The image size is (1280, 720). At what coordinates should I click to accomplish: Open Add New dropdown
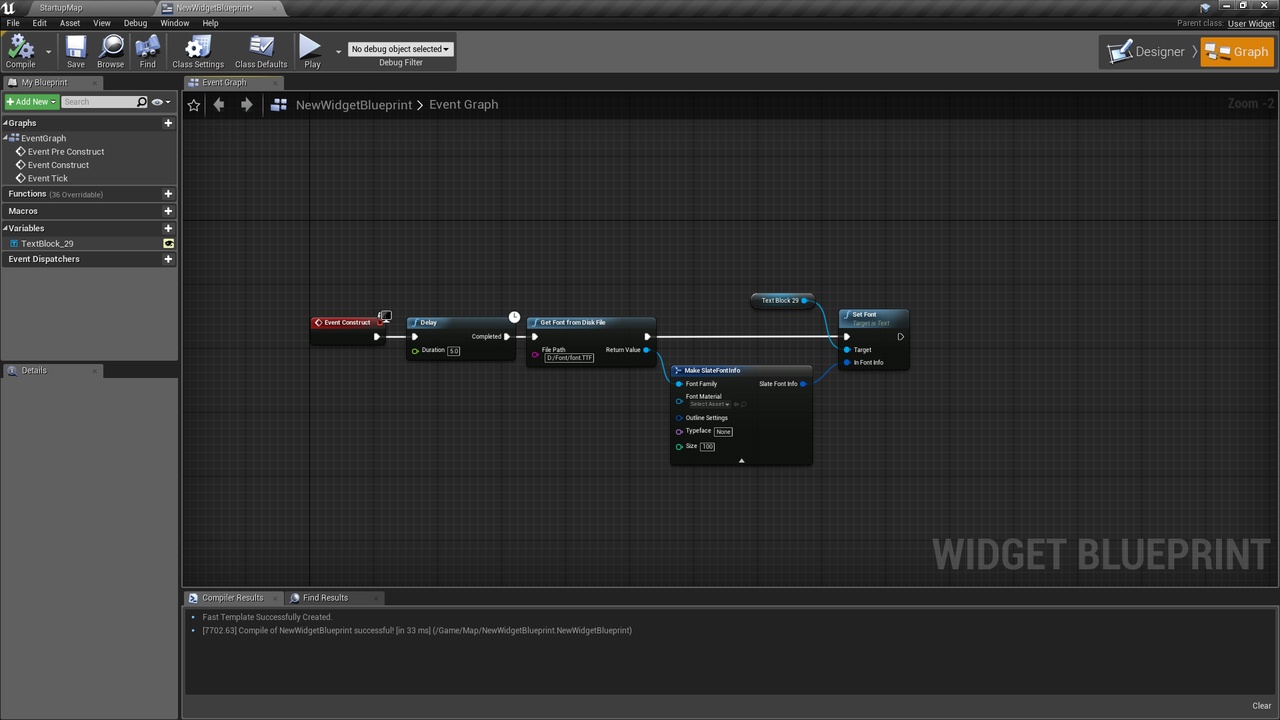(x=31, y=102)
